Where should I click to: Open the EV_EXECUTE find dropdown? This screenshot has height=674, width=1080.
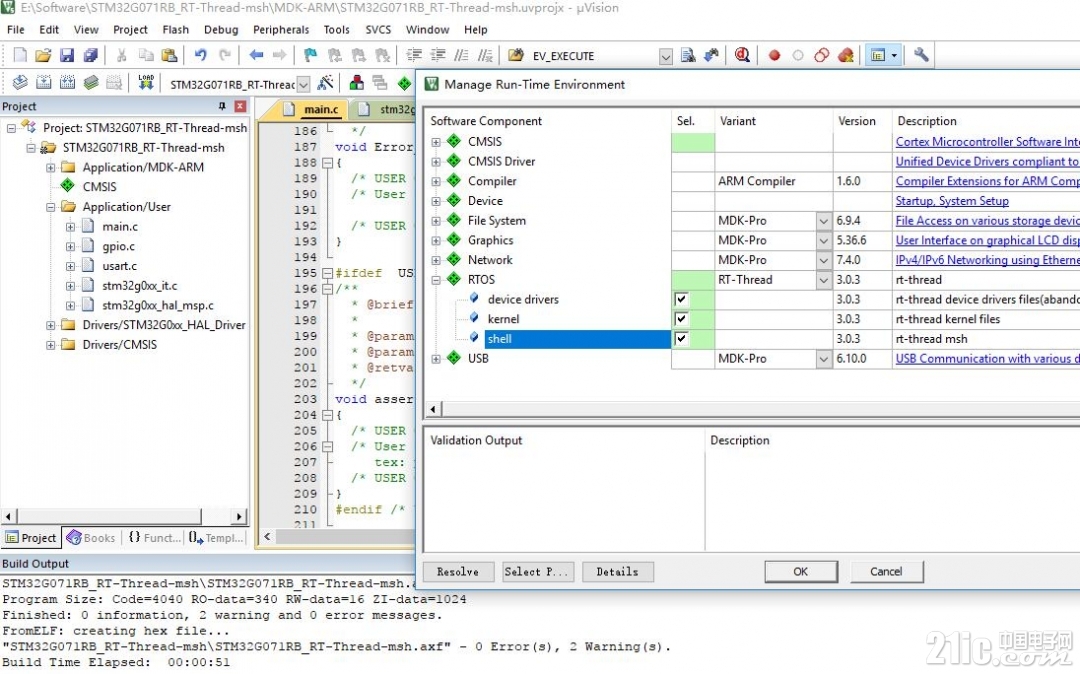(x=665, y=56)
